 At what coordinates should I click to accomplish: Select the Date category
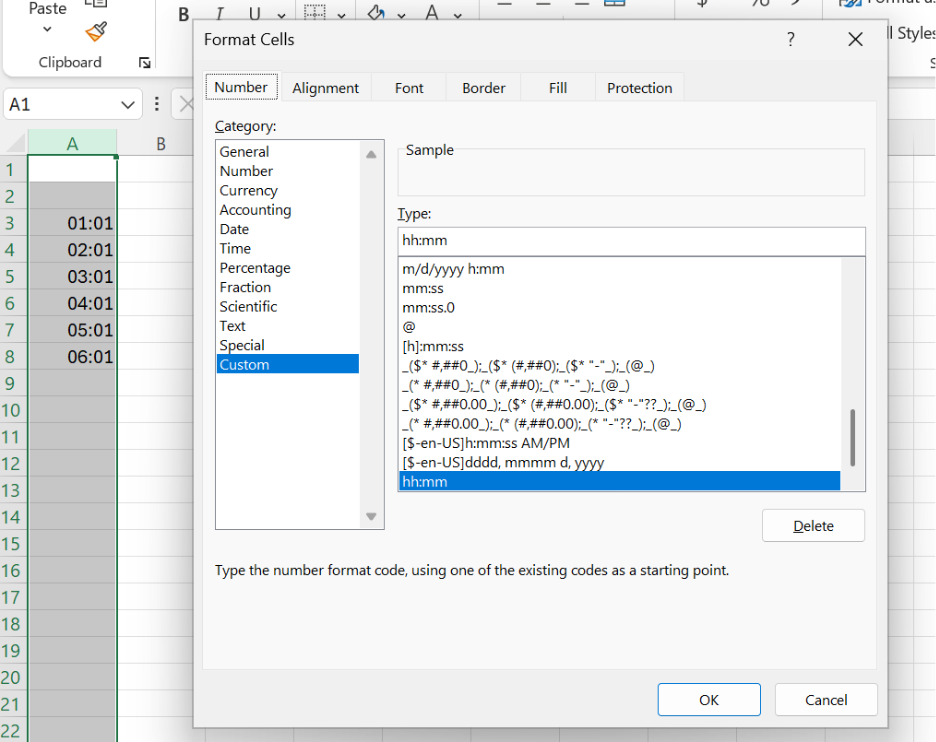pyautogui.click(x=288, y=229)
